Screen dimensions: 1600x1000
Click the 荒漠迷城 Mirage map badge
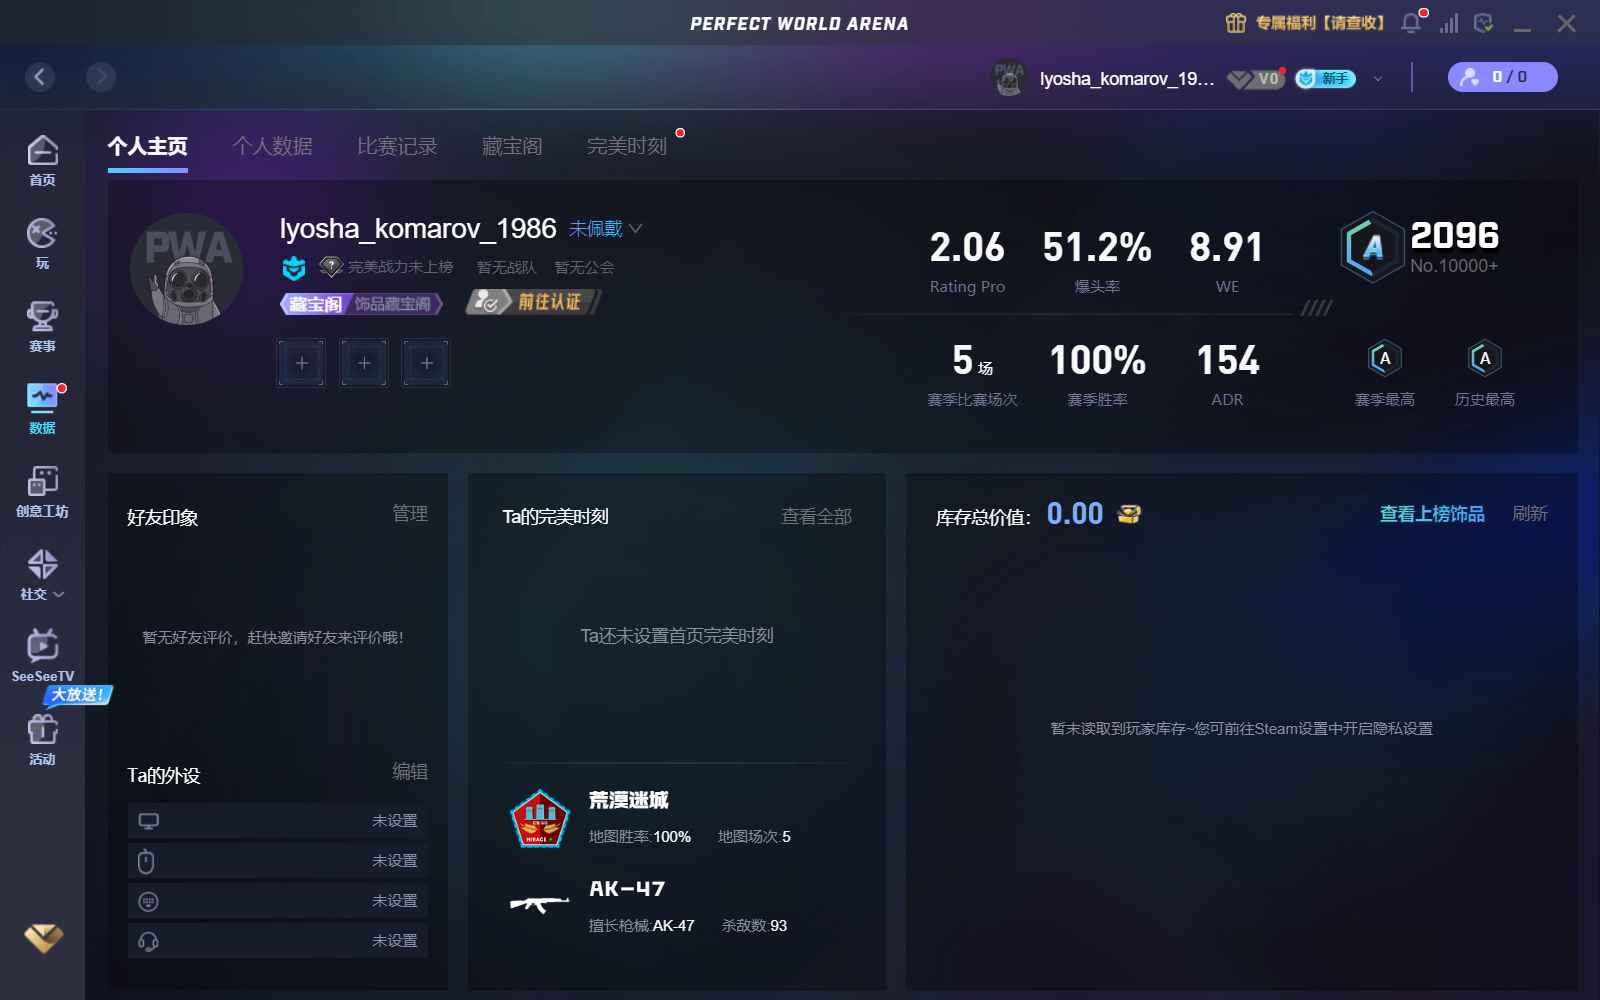tap(540, 818)
